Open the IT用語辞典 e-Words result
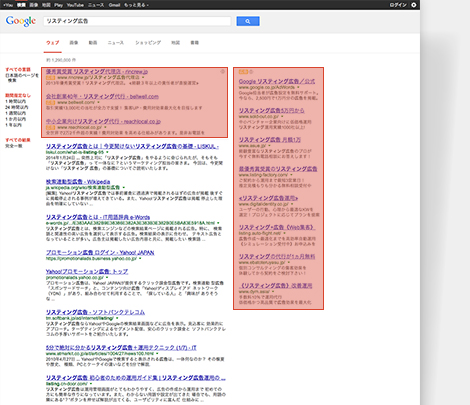The width and height of the screenshot is (470, 405). click(98, 217)
